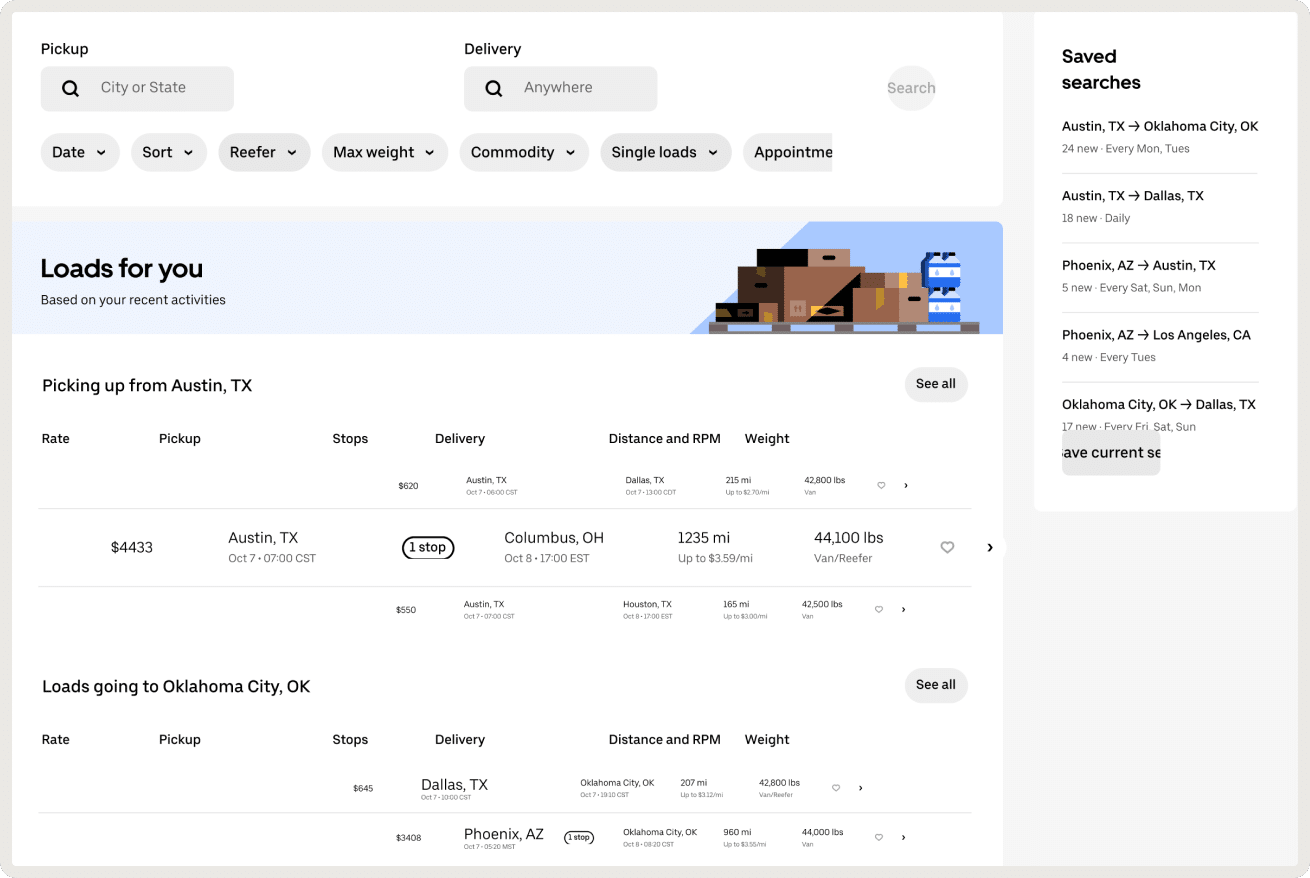
Task: Click the Delivery search magnifier icon
Action: coord(494,88)
